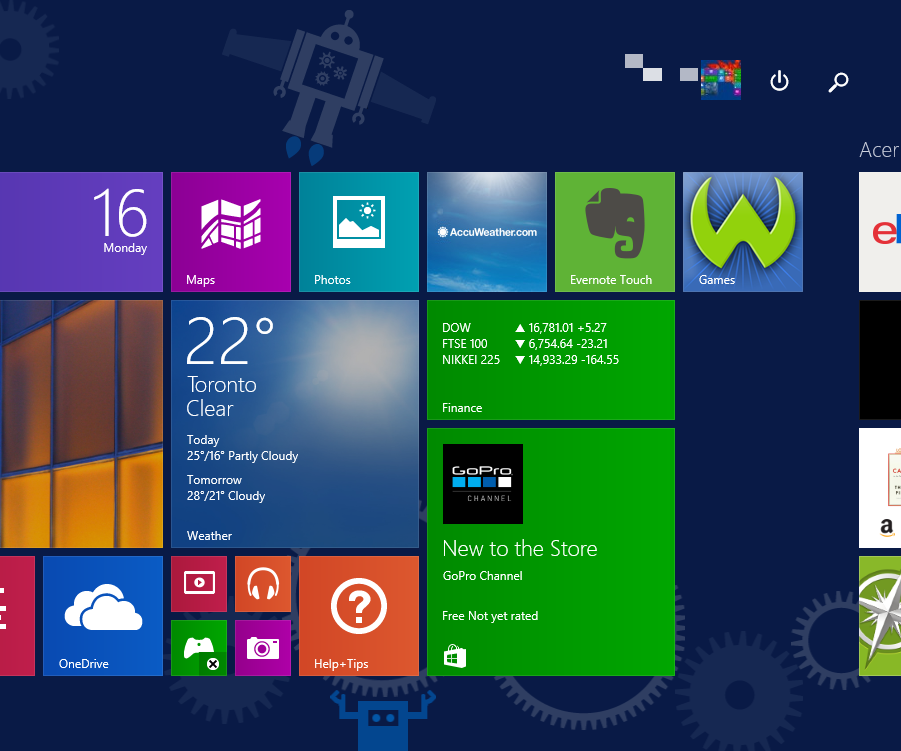Open the Store tile with GoPro Channel
Screen dimensions: 901x751
coord(551,552)
